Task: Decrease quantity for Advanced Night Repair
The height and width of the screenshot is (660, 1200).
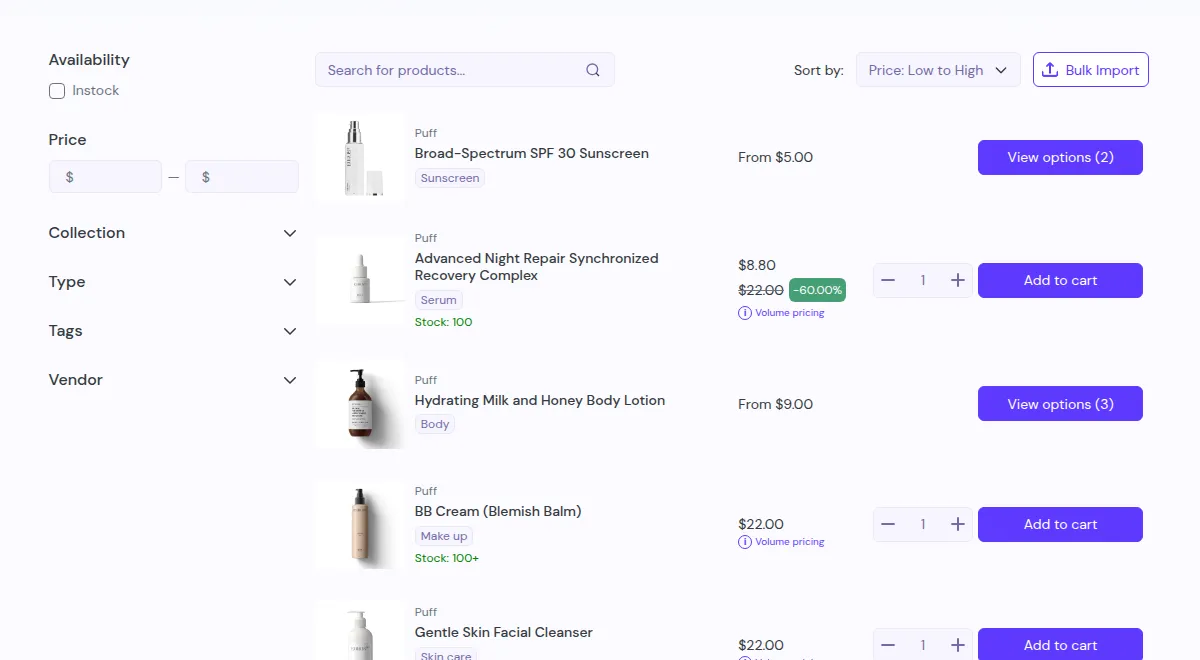Action: click(888, 280)
